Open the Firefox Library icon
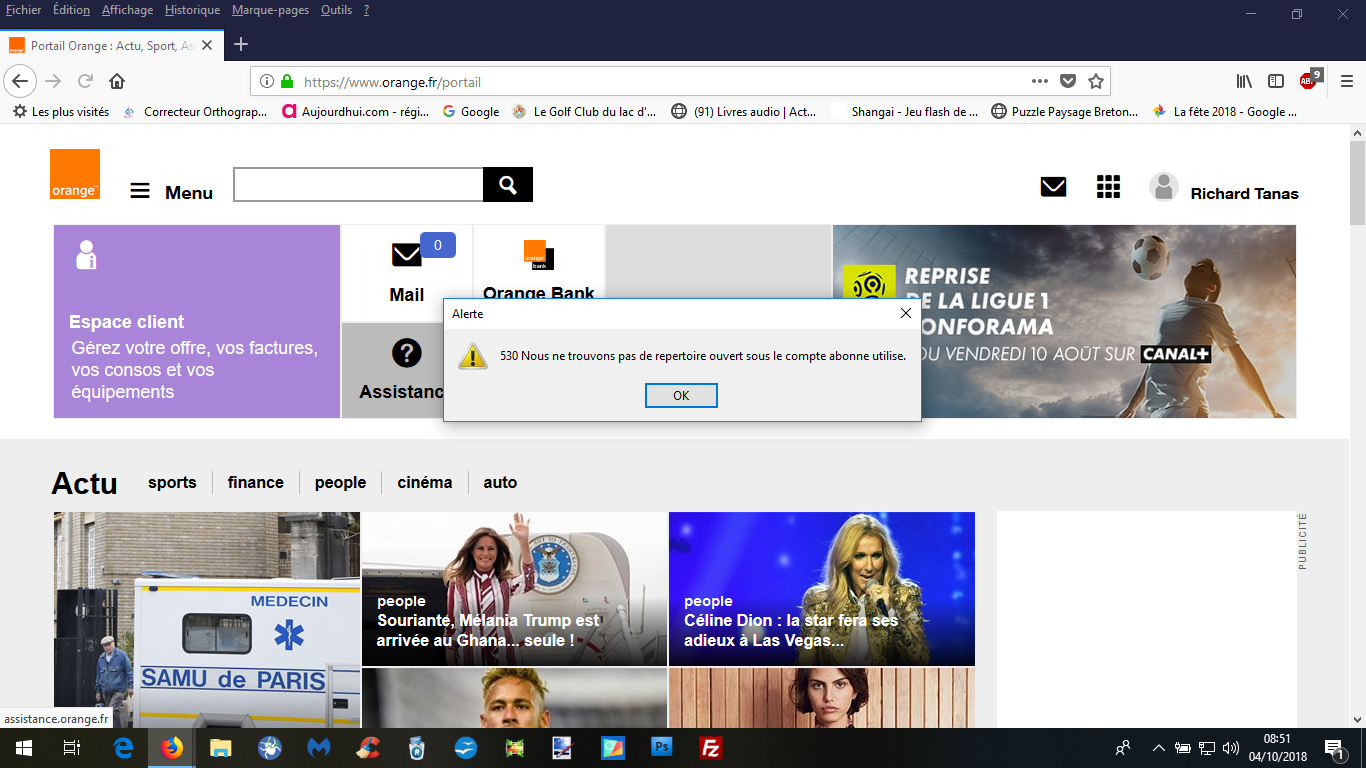This screenshot has height=768, width=1366. (x=1245, y=81)
